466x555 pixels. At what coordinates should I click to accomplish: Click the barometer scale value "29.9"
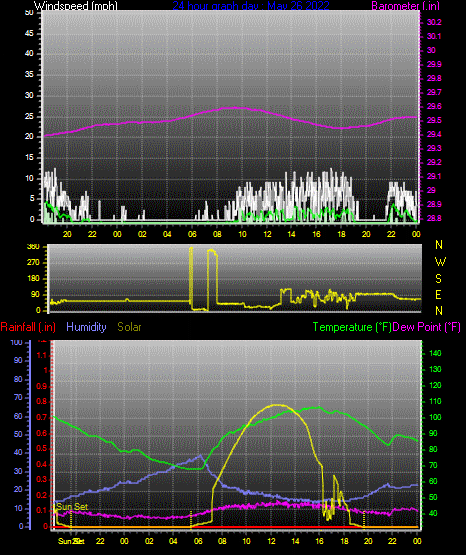(434, 64)
